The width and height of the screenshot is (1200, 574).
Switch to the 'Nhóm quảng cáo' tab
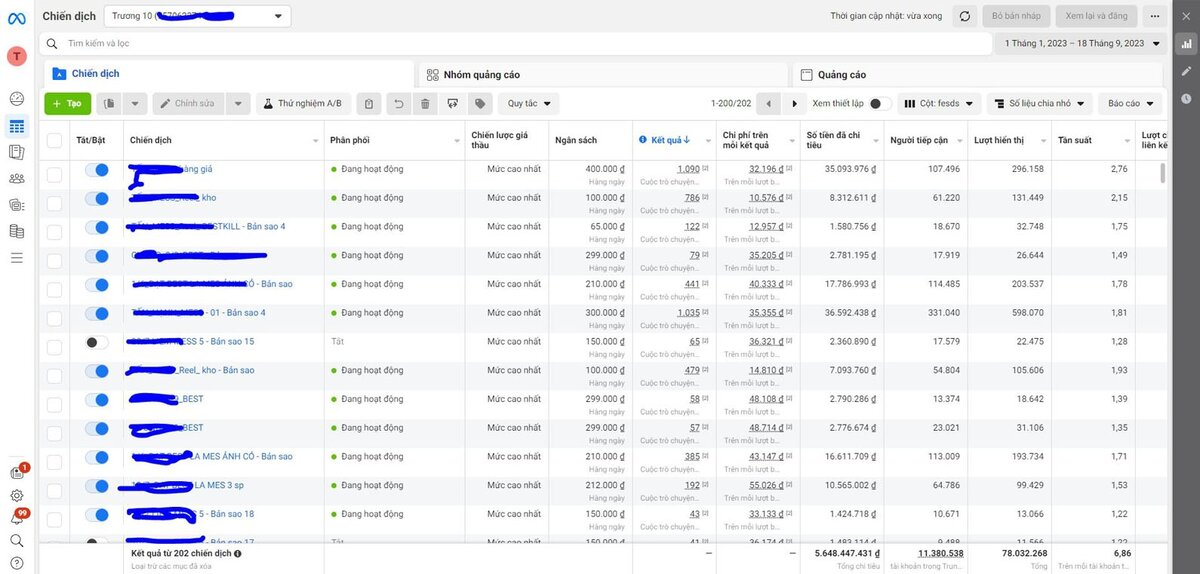click(x=603, y=74)
